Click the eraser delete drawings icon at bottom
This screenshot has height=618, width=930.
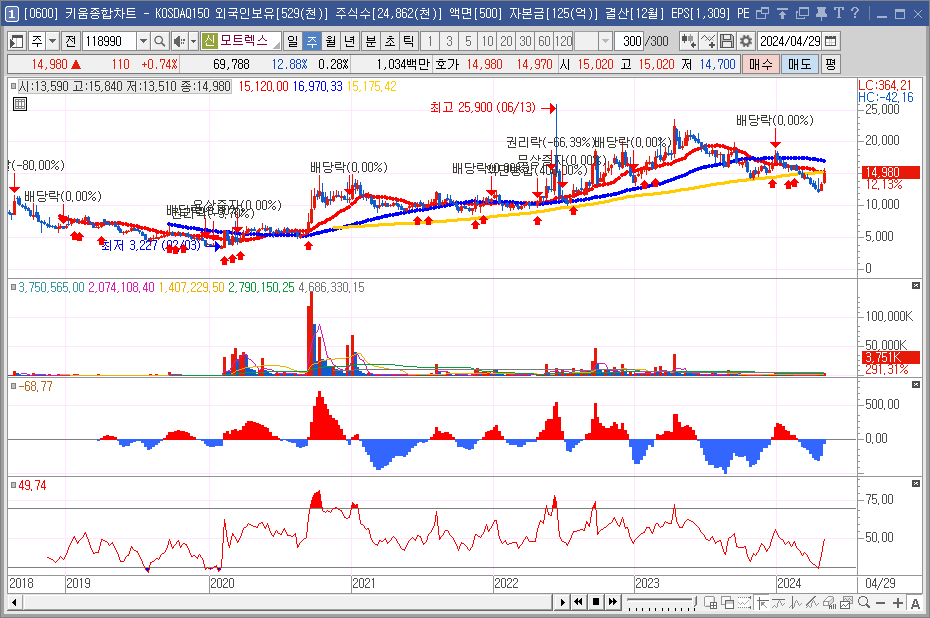[829, 603]
